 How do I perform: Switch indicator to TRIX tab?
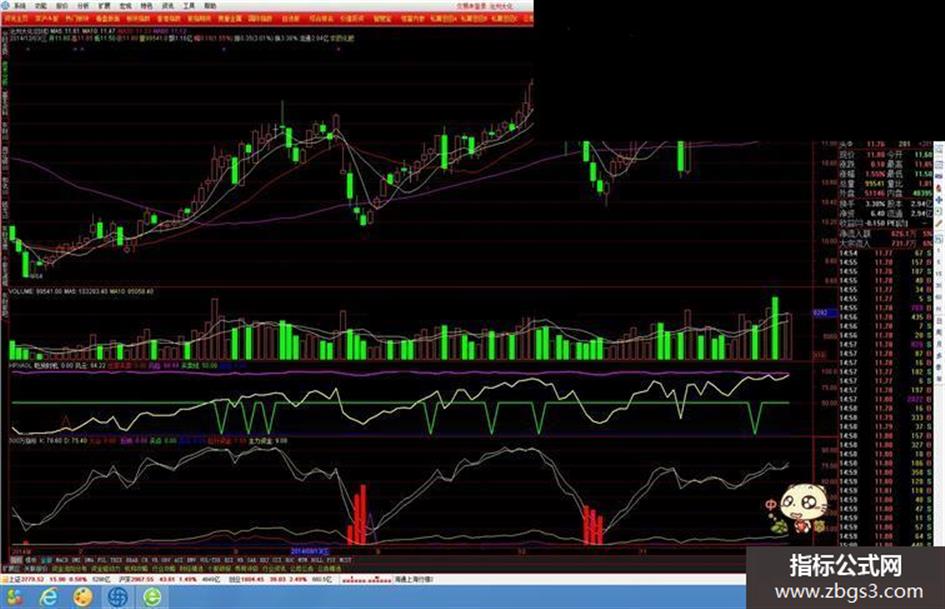point(114,560)
